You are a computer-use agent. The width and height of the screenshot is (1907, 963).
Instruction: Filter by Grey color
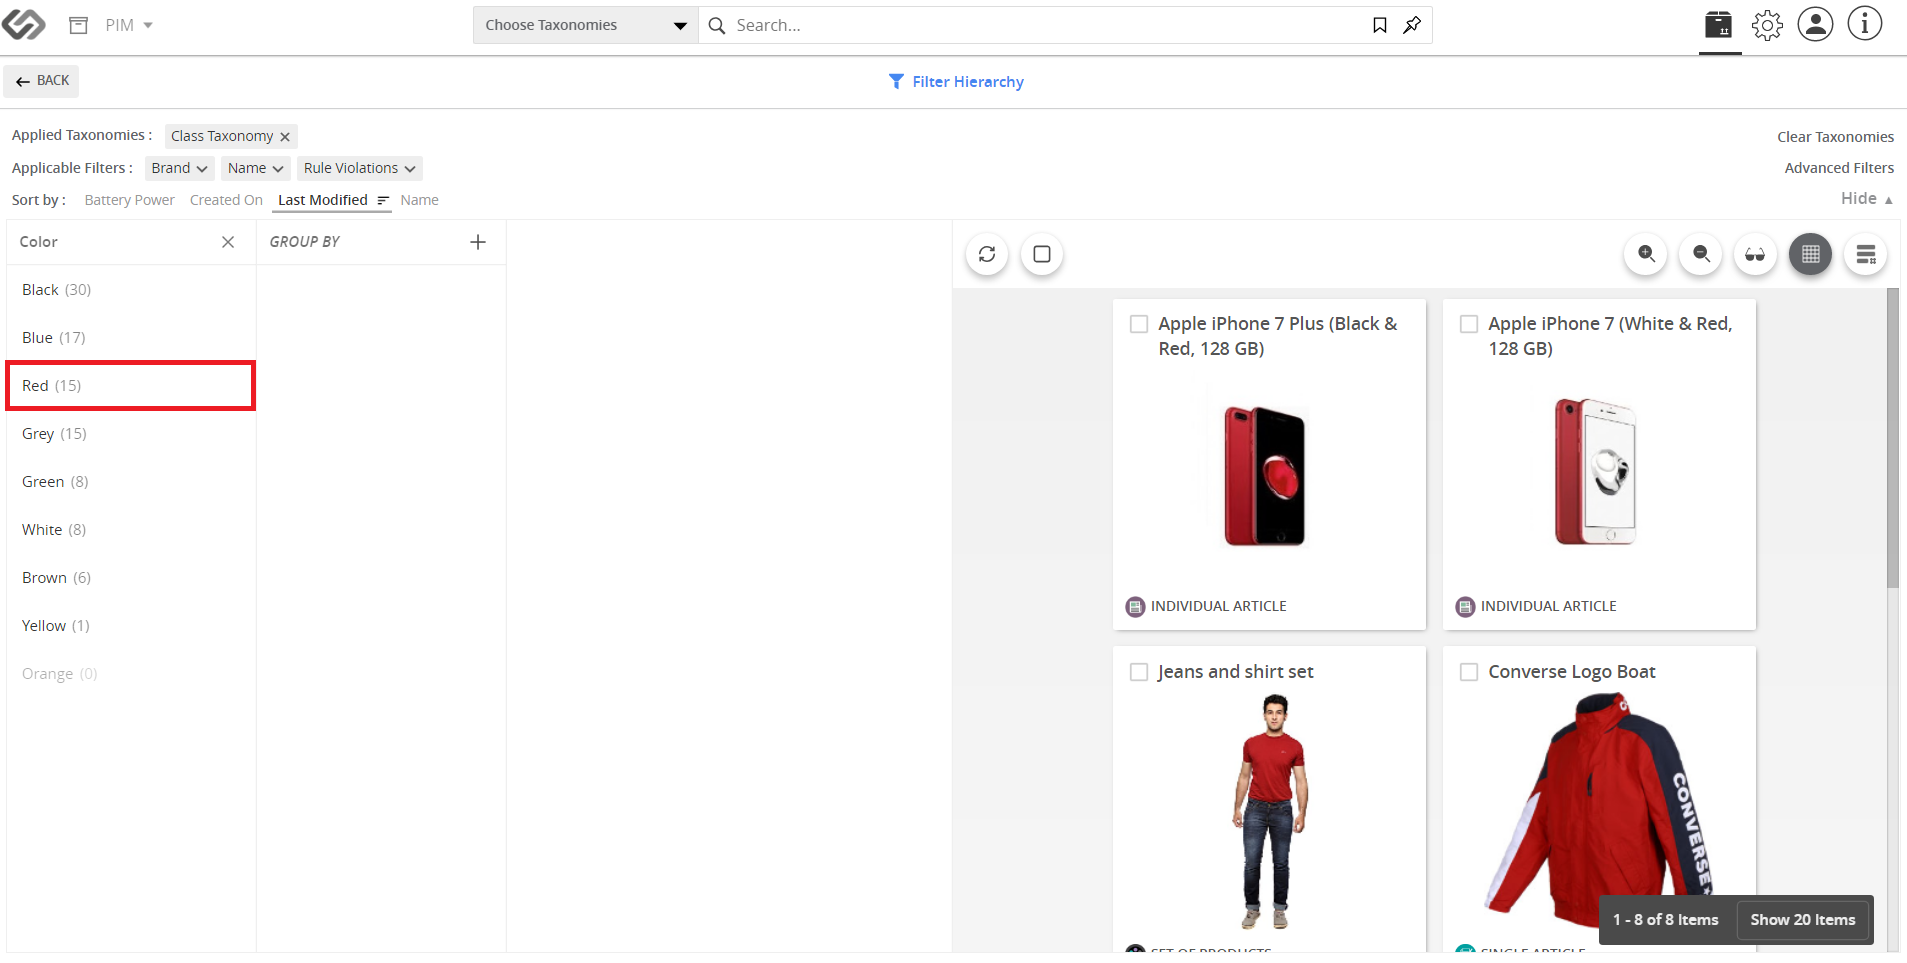coord(131,434)
